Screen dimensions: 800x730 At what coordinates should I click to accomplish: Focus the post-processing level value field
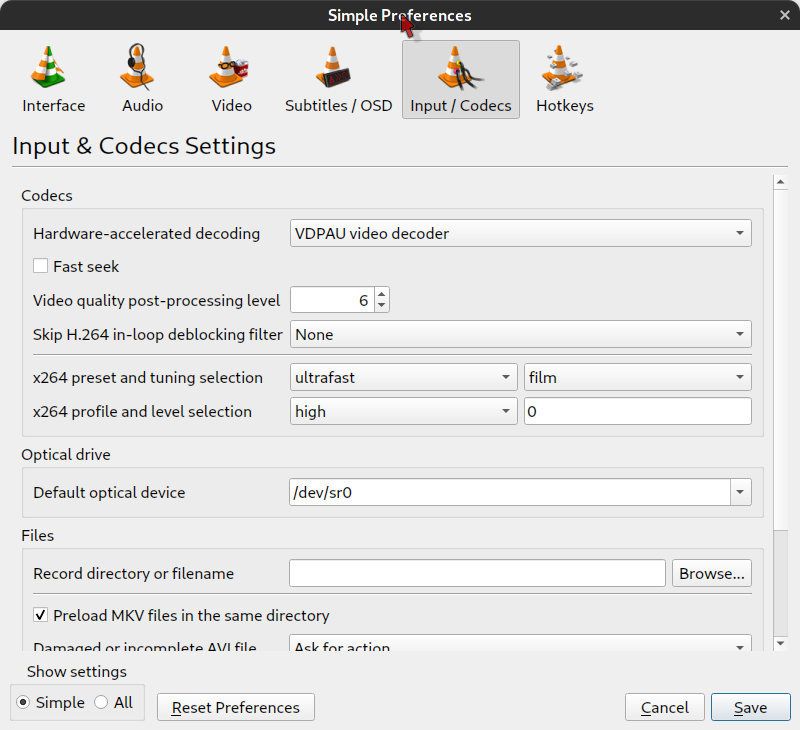(332, 300)
